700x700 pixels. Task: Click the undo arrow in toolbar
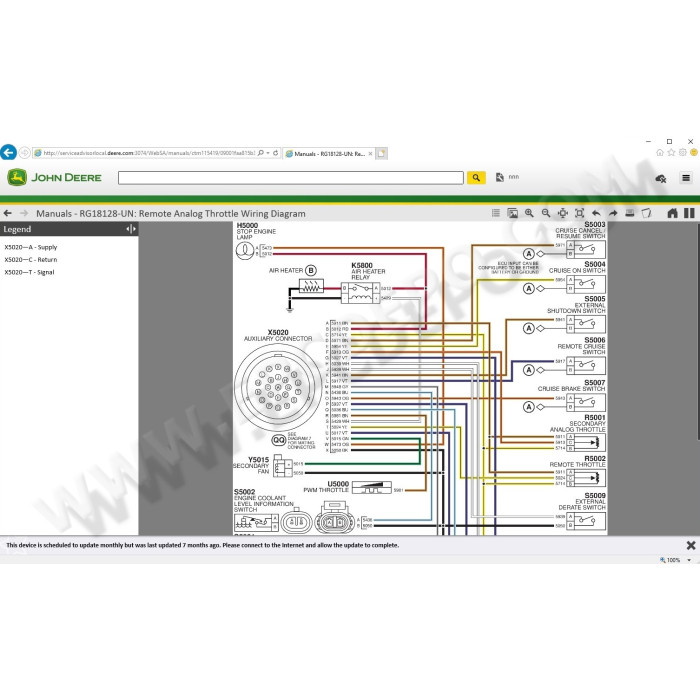click(596, 213)
